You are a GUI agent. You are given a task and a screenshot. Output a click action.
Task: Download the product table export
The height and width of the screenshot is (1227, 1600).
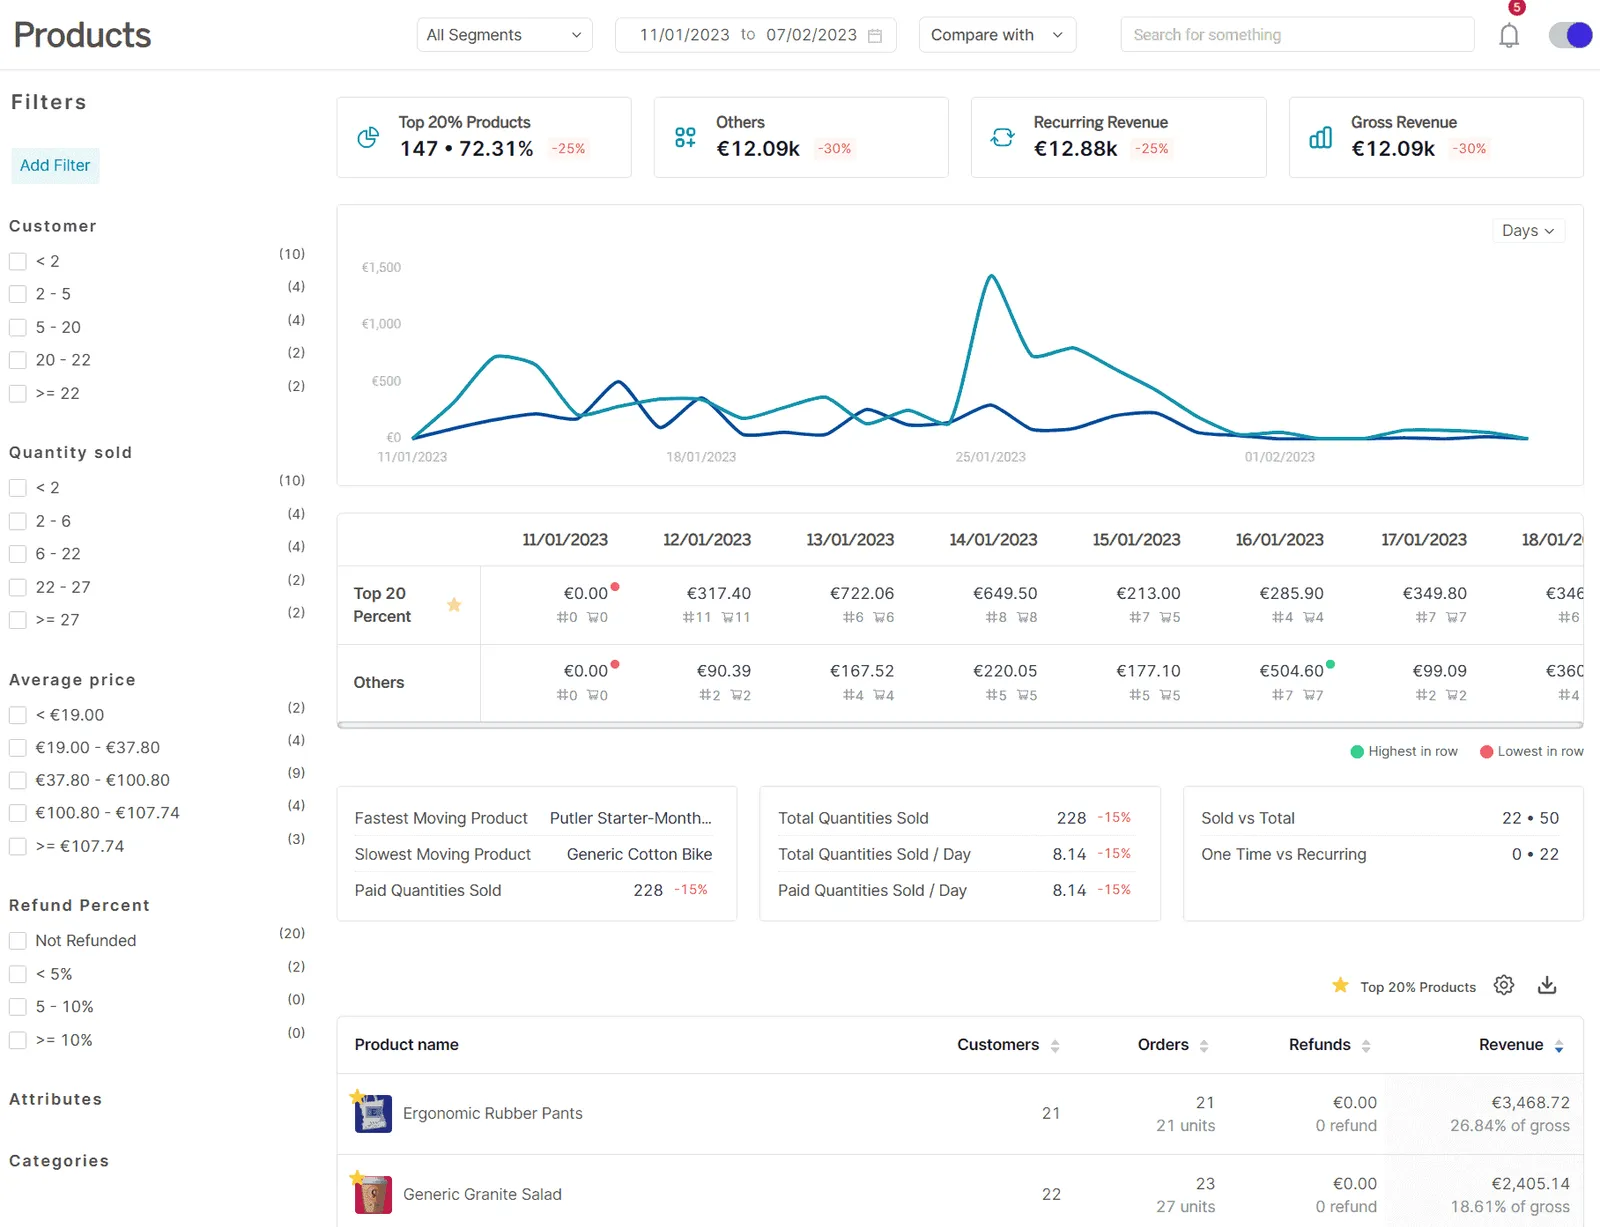(x=1547, y=985)
